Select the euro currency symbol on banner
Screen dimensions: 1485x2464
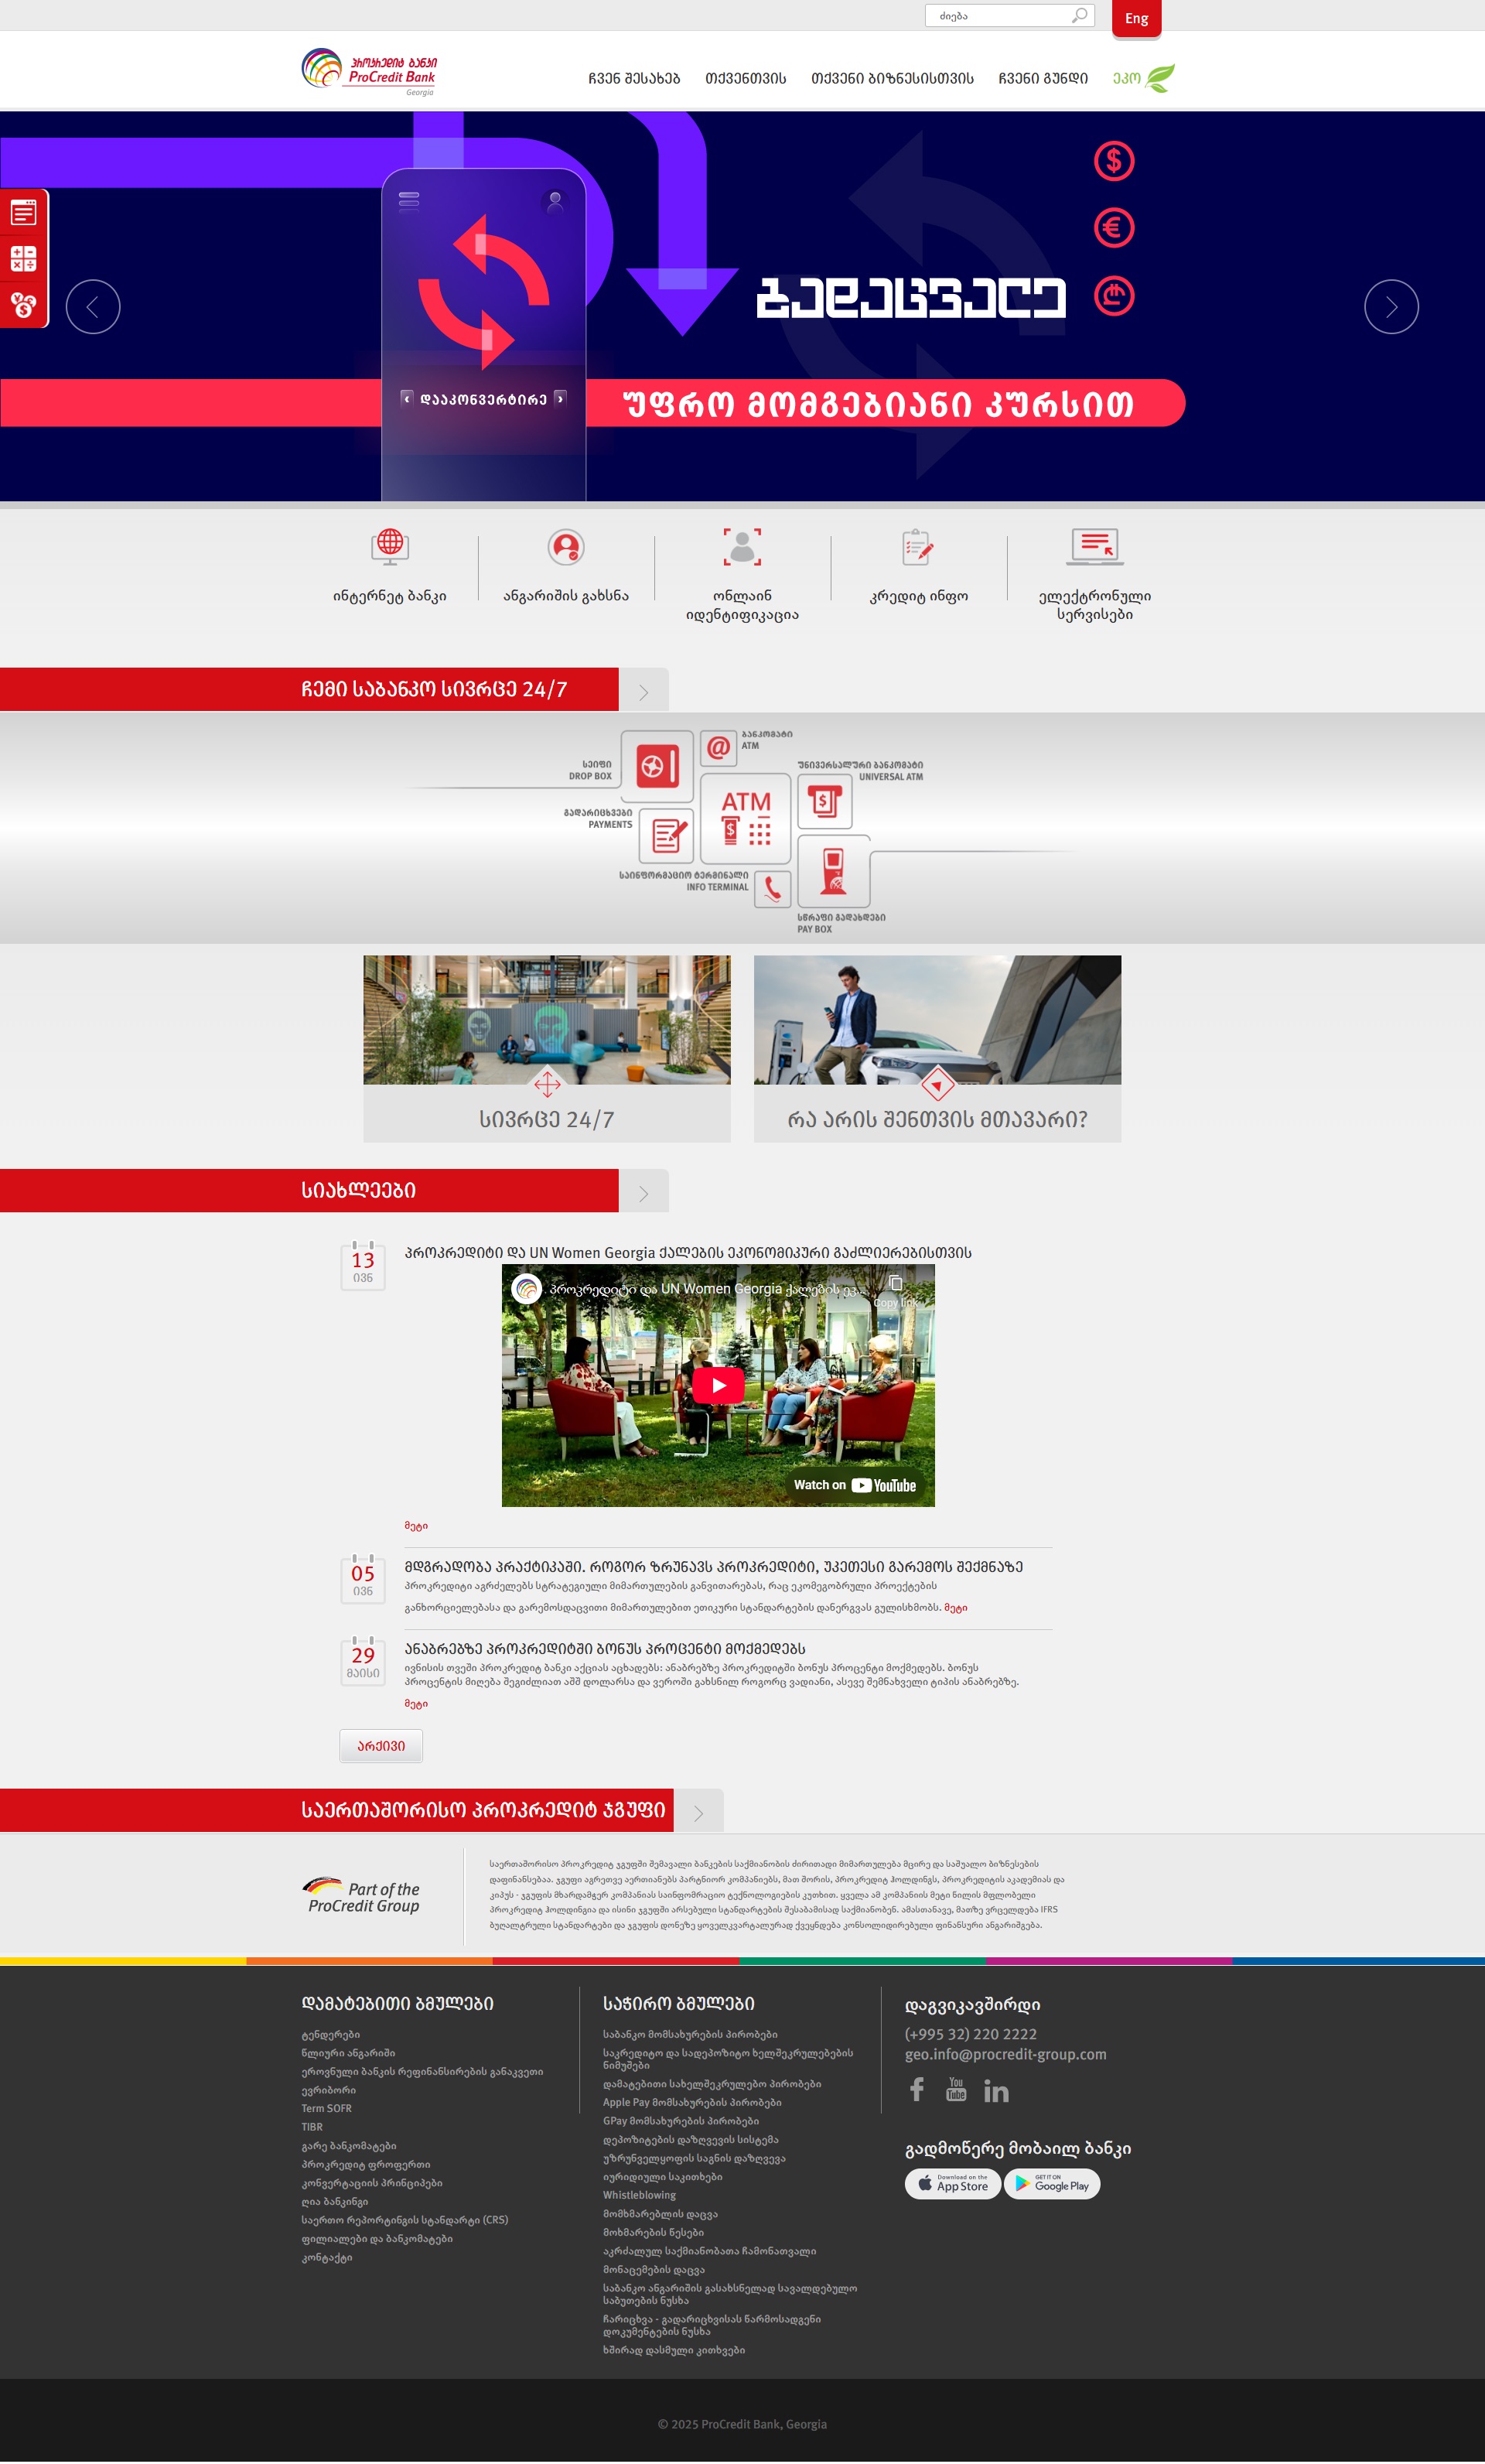pyautogui.click(x=1113, y=228)
